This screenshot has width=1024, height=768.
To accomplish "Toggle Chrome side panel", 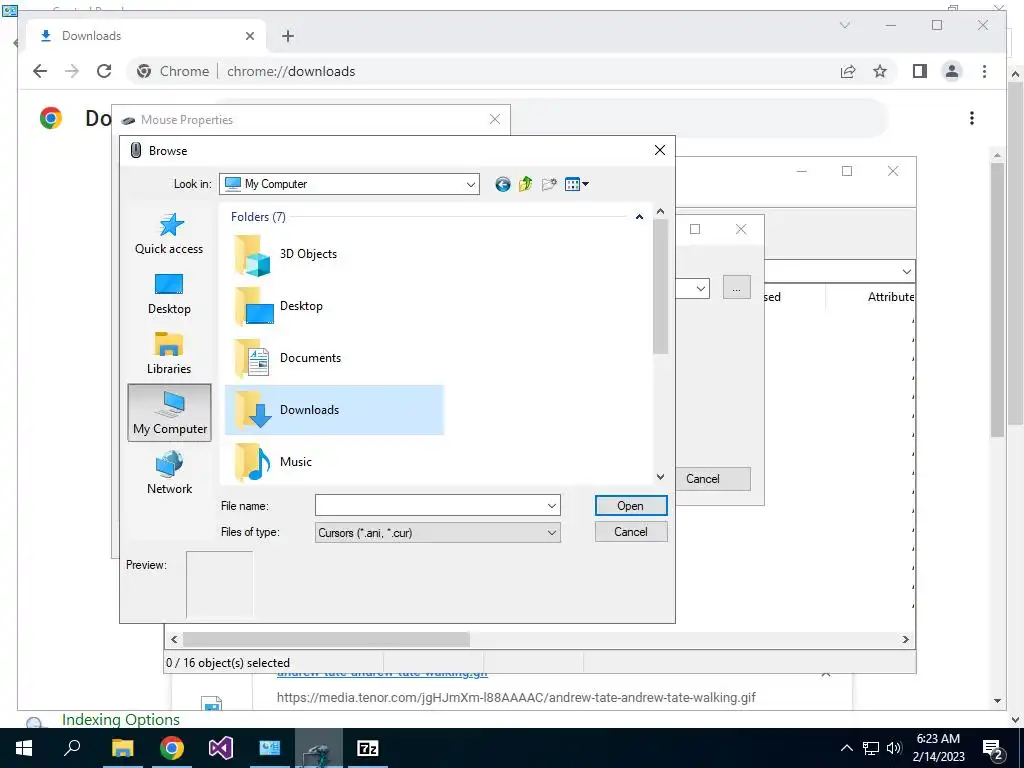I will pyautogui.click(x=920, y=71).
